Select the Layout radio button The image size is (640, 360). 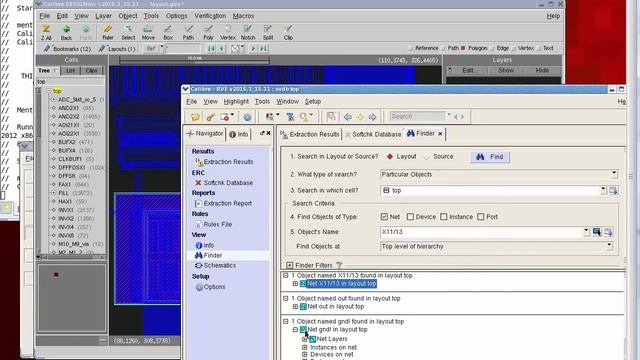point(390,156)
